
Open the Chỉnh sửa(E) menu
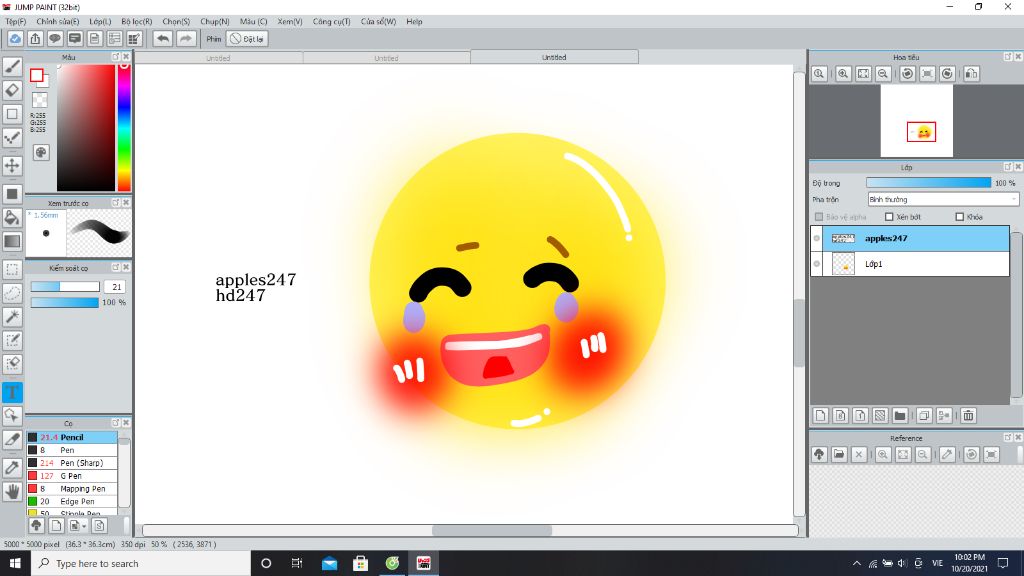coord(57,22)
